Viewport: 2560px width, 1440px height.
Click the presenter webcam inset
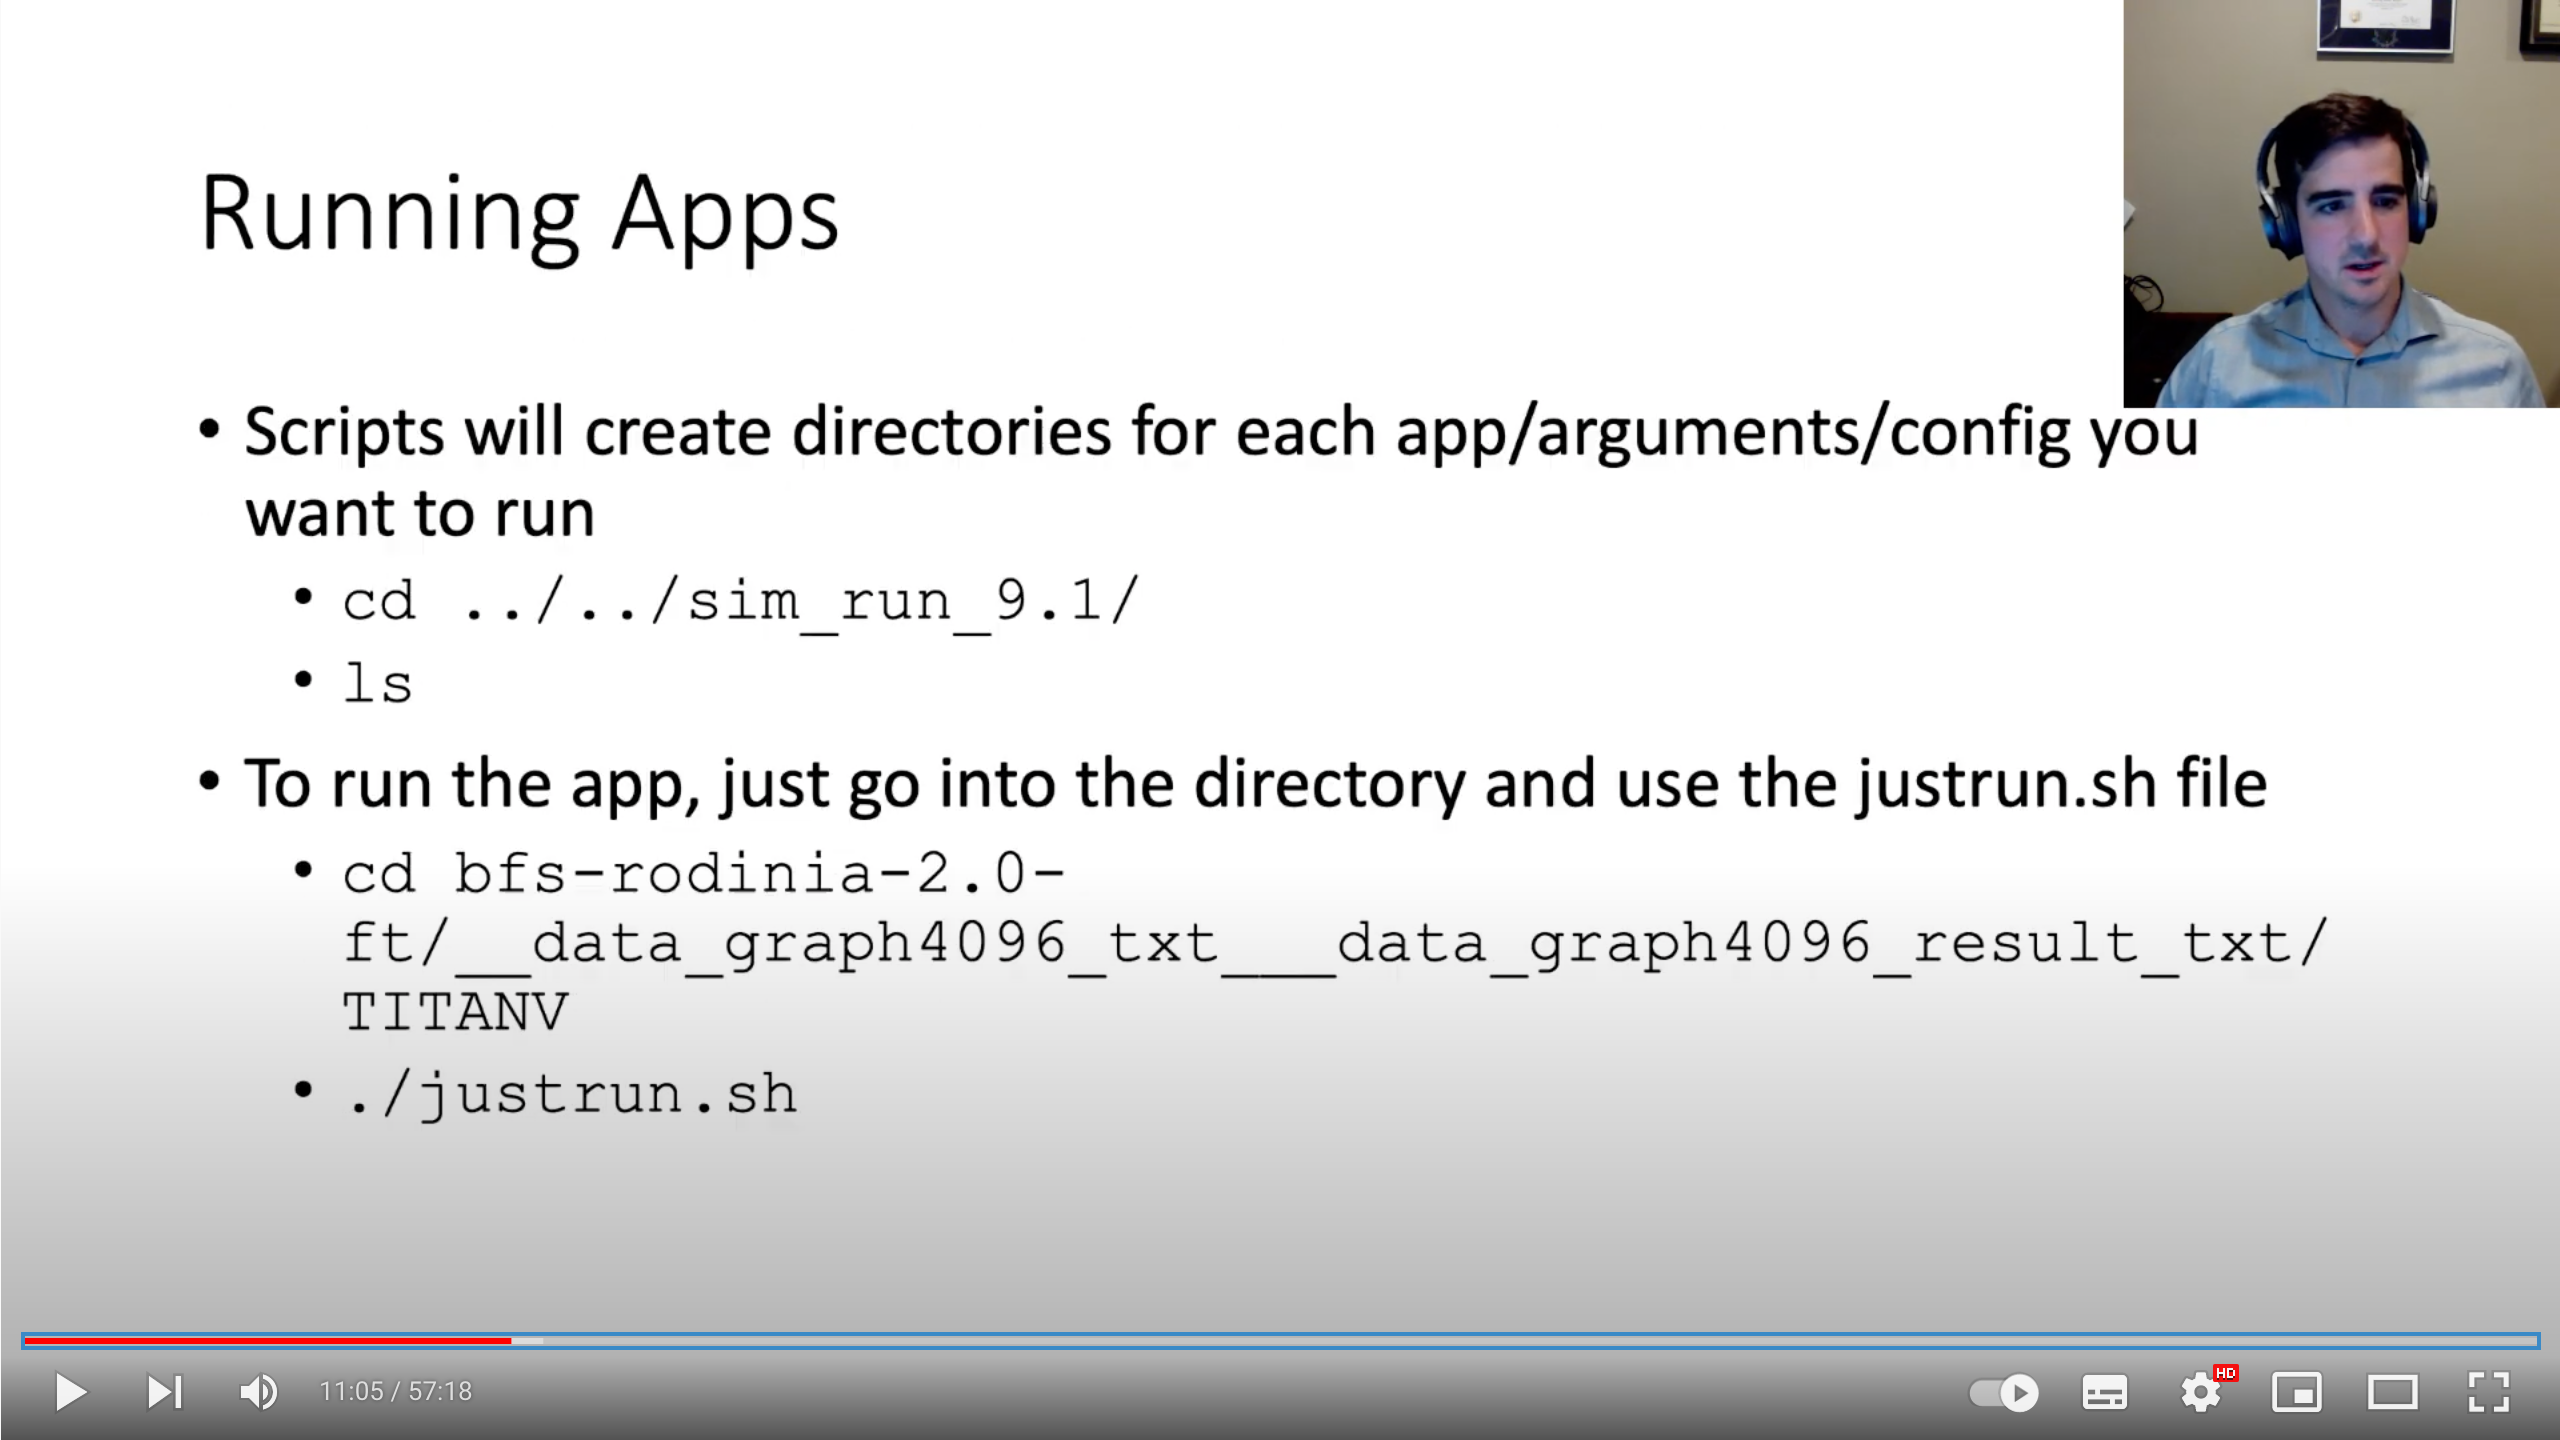coord(2340,205)
